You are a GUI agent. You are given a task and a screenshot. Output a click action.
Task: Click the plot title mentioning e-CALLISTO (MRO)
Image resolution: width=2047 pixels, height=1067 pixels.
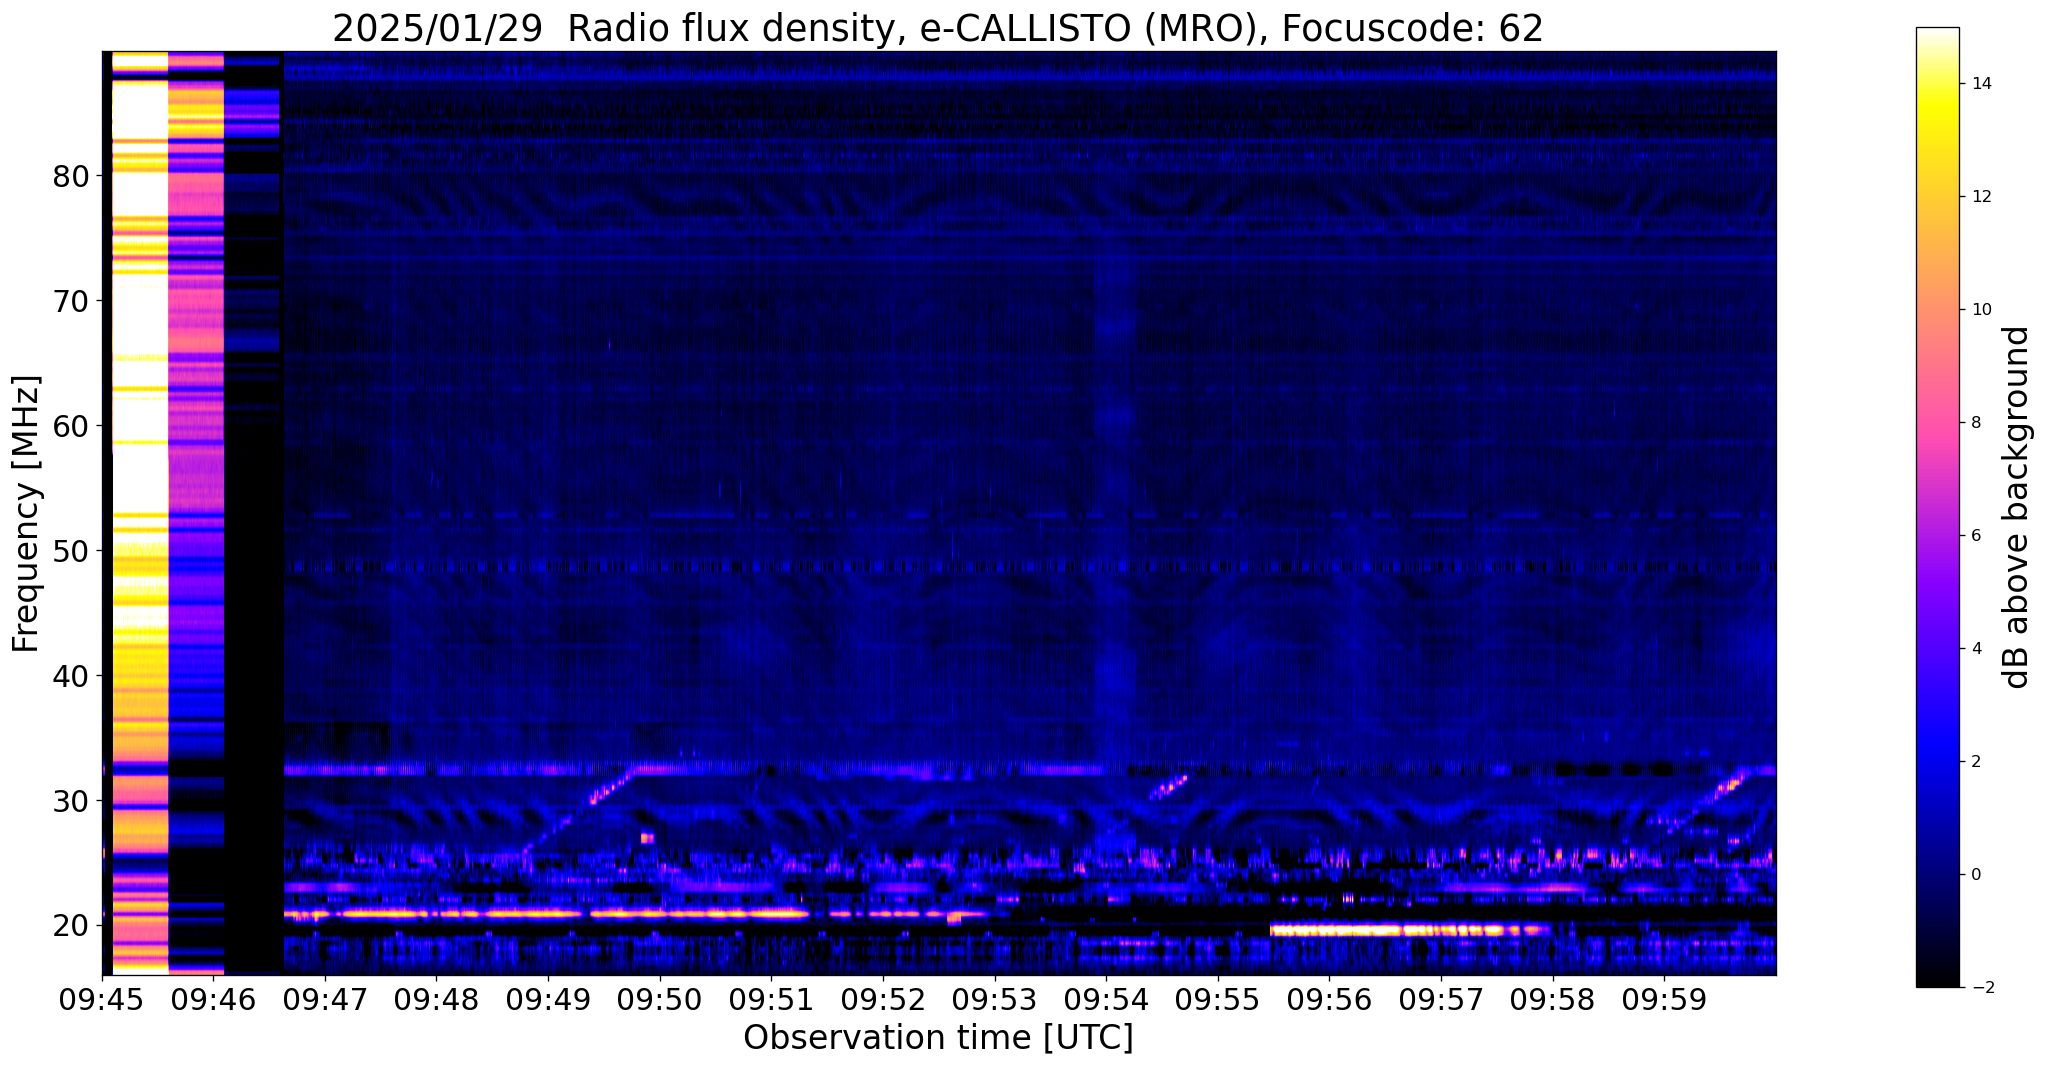click(938, 28)
